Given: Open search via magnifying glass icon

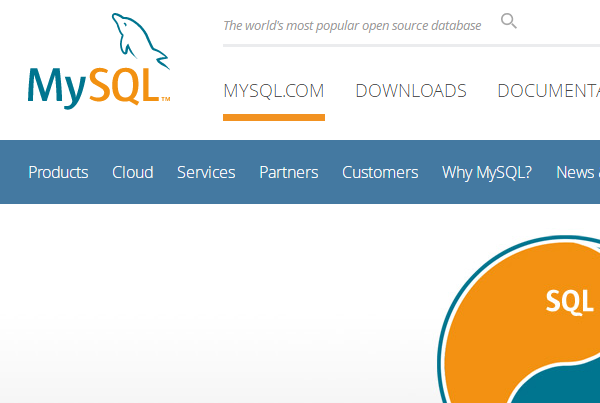Looking at the screenshot, I should tap(509, 21).
